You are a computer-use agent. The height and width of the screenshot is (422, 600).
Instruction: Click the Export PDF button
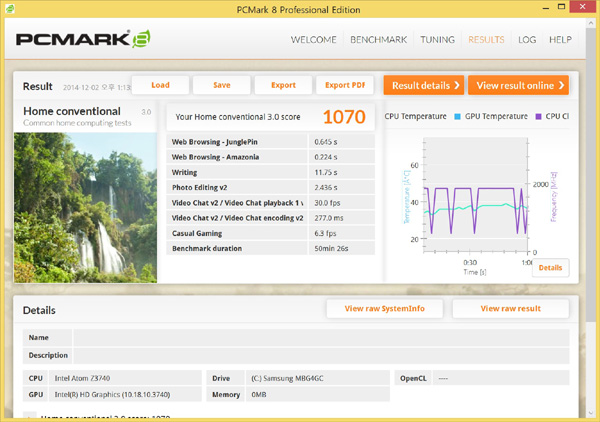tap(345, 85)
